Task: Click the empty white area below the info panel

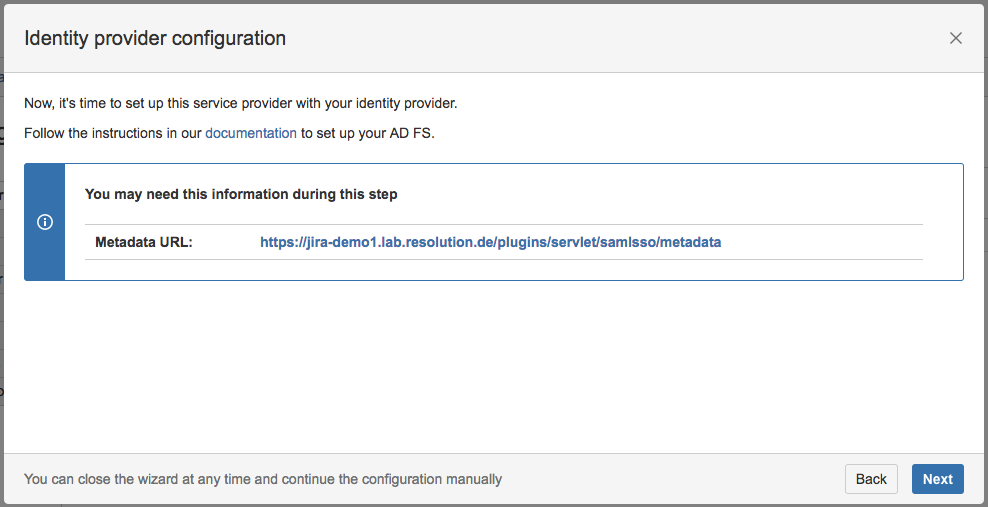Action: (x=493, y=367)
